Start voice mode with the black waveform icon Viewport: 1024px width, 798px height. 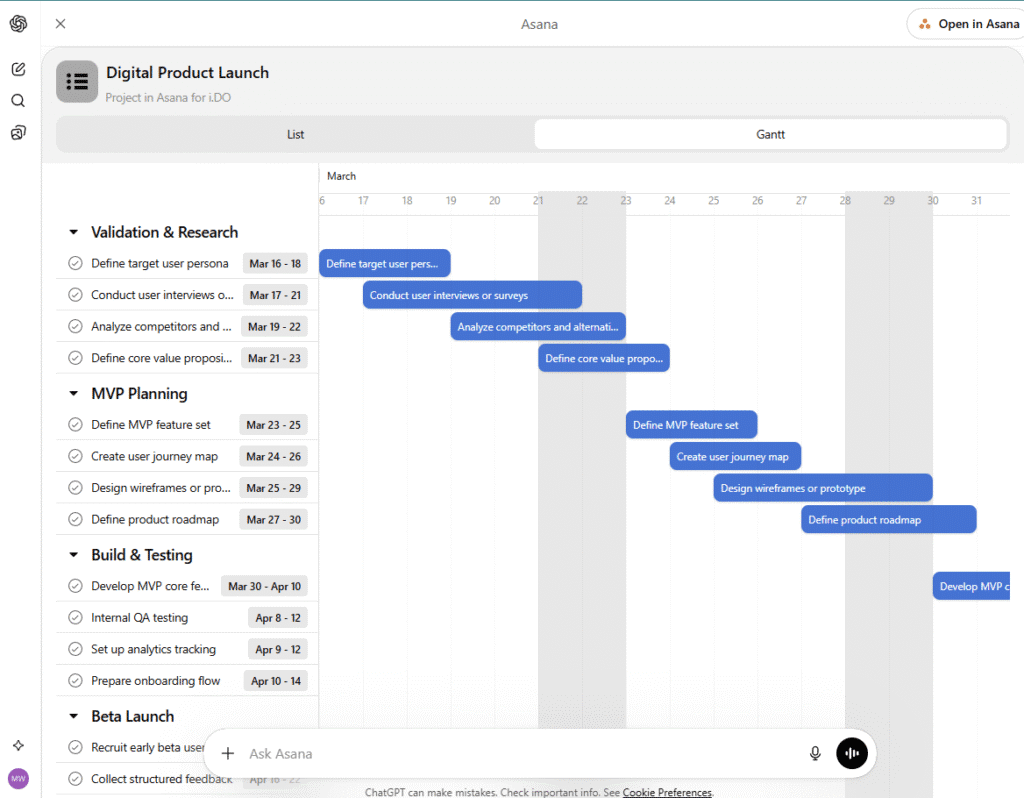(852, 753)
